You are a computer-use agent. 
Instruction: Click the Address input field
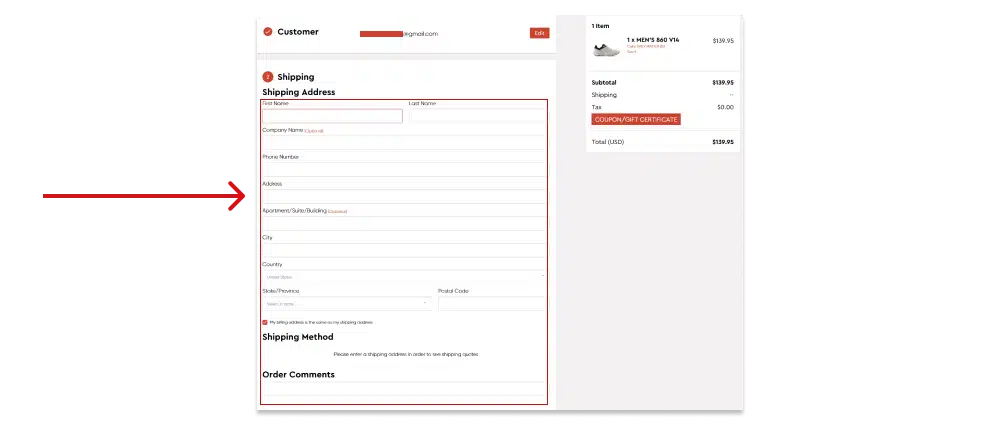[404, 196]
